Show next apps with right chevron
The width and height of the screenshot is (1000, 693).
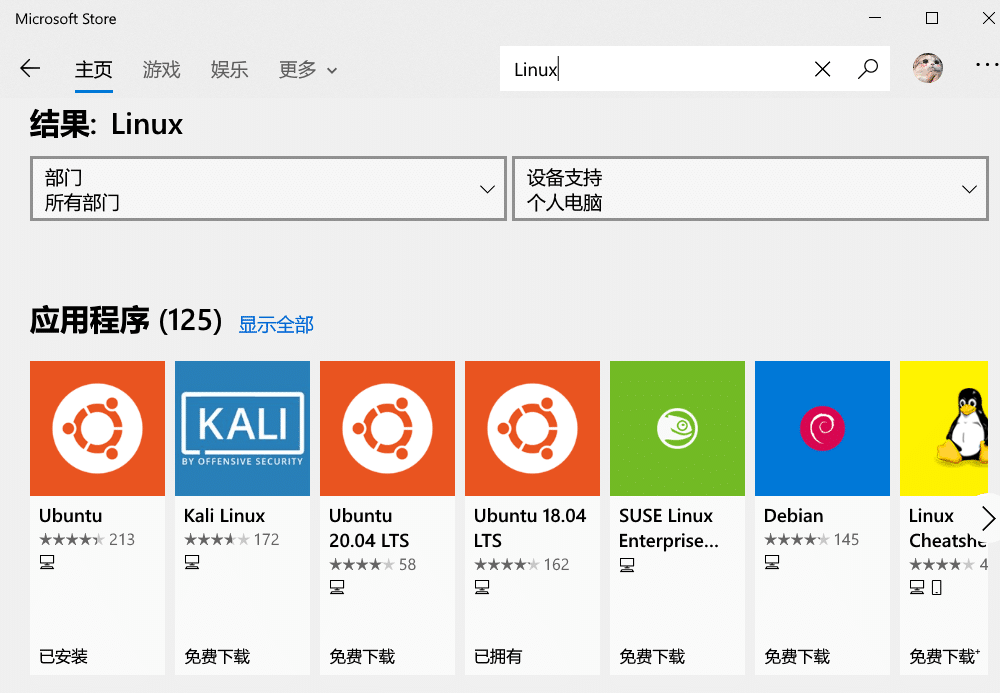(988, 518)
